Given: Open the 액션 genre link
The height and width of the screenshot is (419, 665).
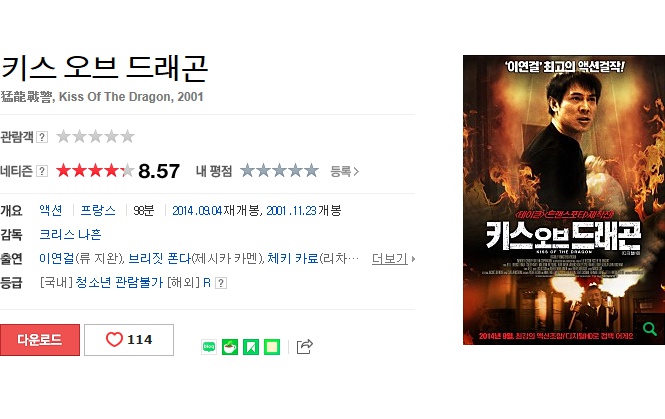Looking at the screenshot, I should pos(51,210).
